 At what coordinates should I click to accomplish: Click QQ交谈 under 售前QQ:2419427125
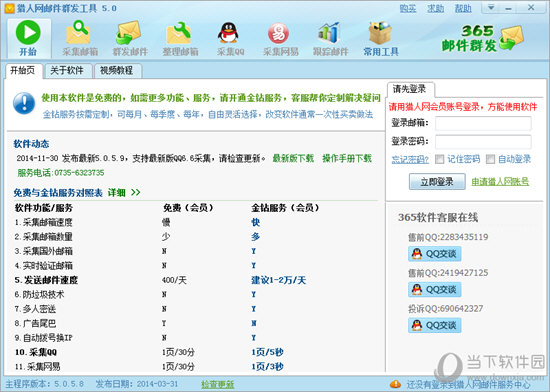point(435,289)
